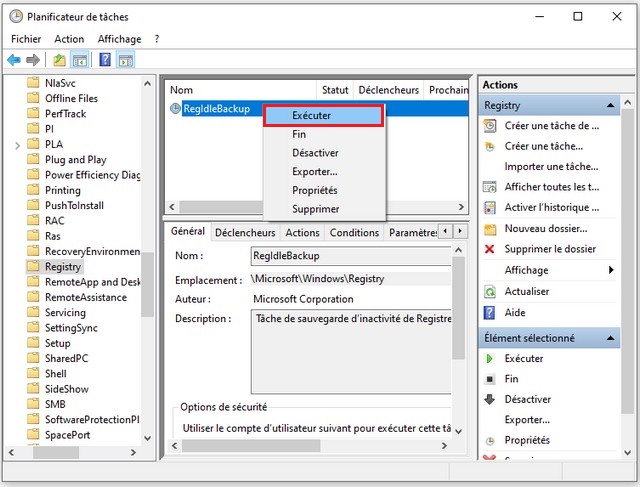This screenshot has height=487, width=640.
Task: Open the Affichage submenu in Actions pane
Action: [x=611, y=270]
